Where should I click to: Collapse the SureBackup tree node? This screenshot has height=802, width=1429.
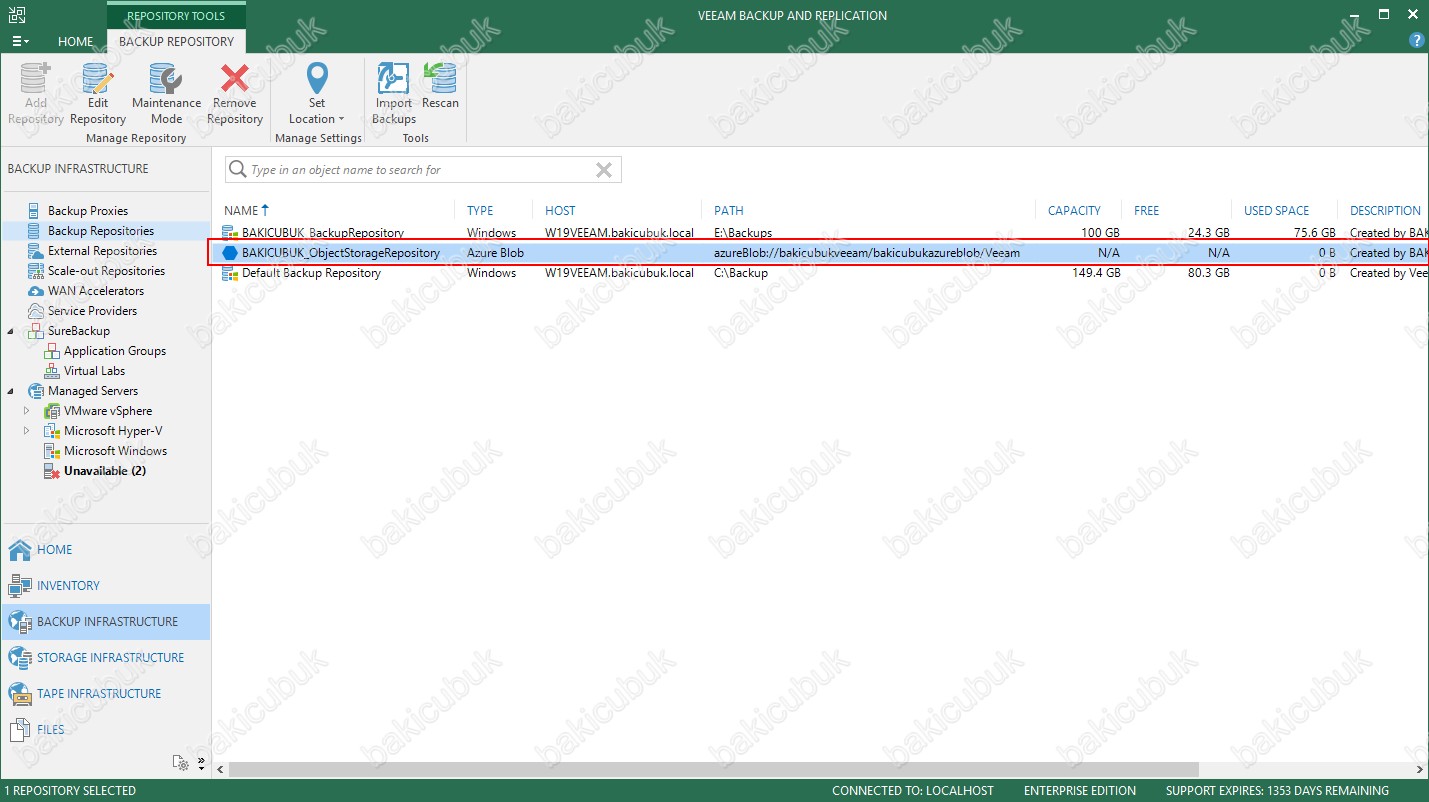(x=11, y=331)
